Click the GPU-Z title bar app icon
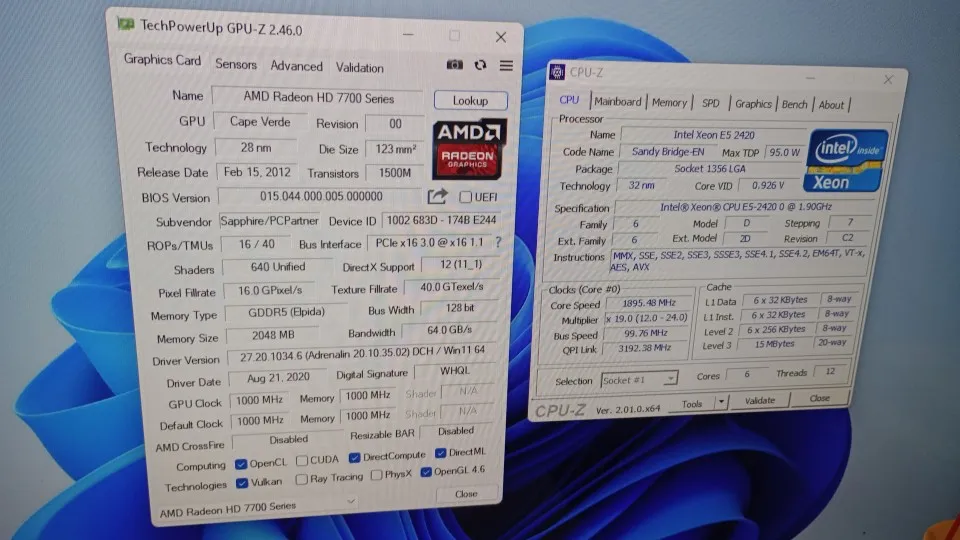The width and height of the screenshot is (960, 540). point(126,24)
